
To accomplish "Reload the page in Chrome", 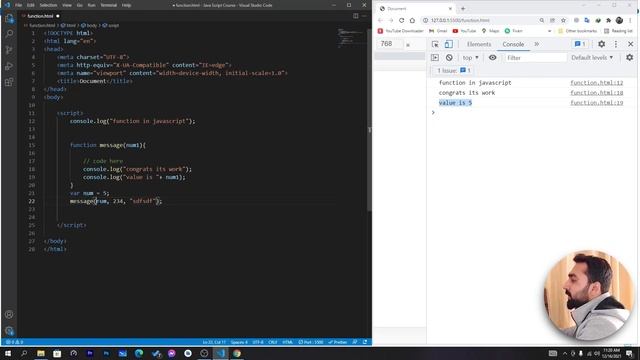I will pos(401,20).
